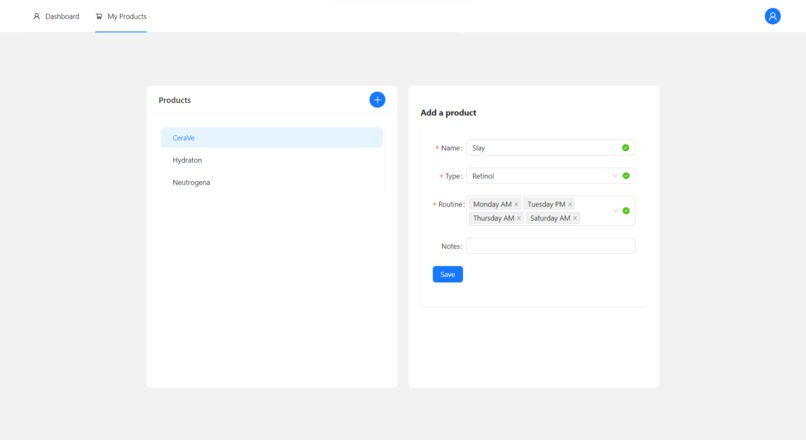806x440 pixels.
Task: Remove the Tuesday PM tag
Action: pos(570,205)
